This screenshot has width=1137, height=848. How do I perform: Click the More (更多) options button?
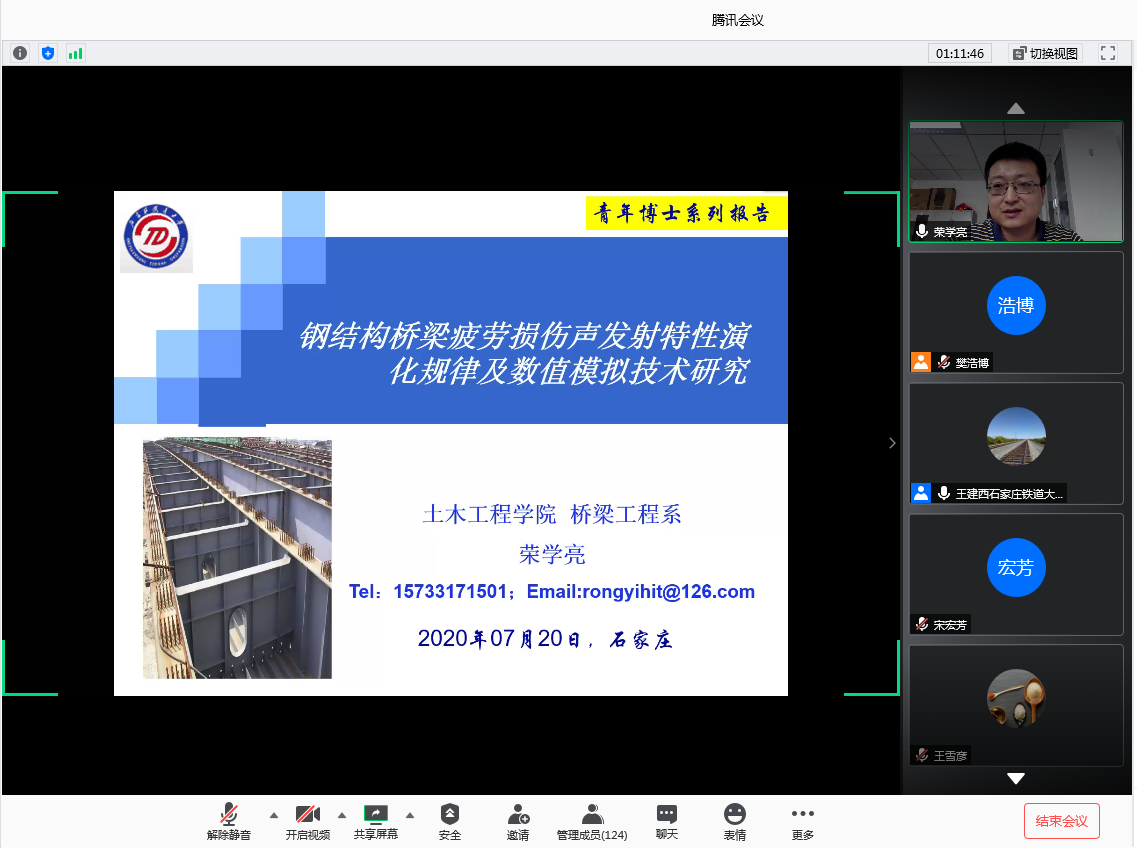[803, 821]
